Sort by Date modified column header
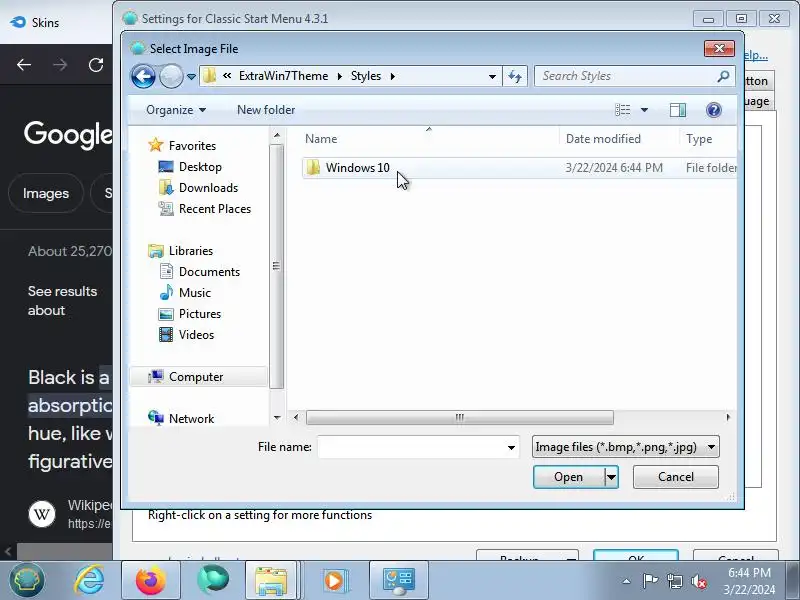The image size is (800, 600). (603, 139)
